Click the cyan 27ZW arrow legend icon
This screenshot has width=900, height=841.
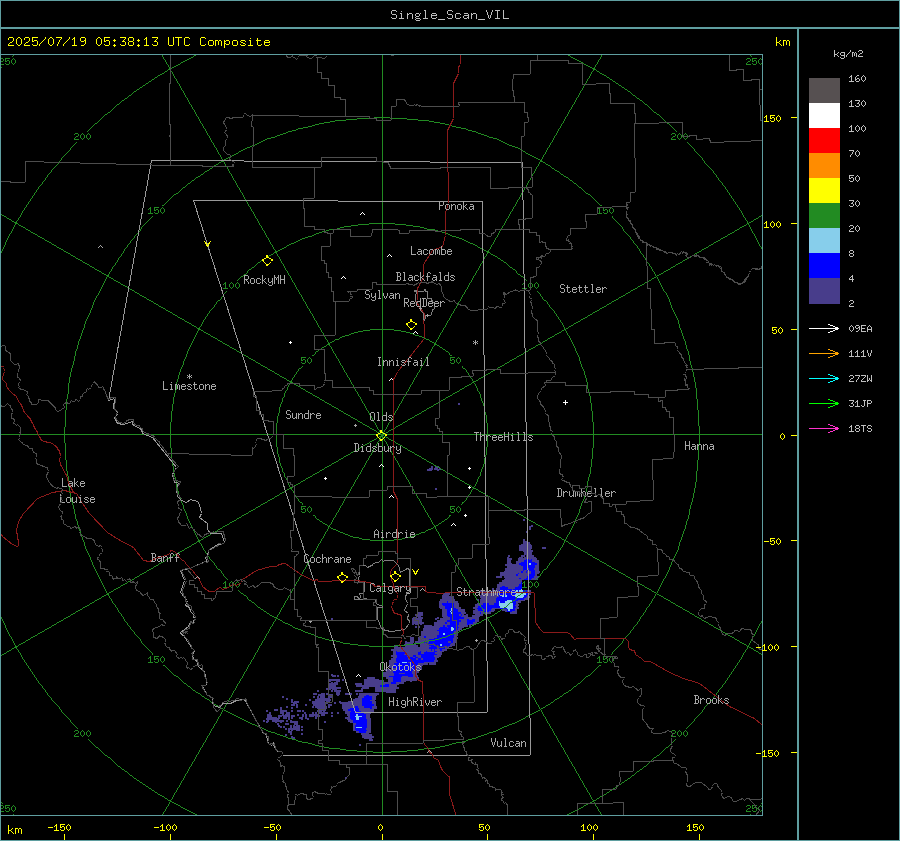click(824, 378)
